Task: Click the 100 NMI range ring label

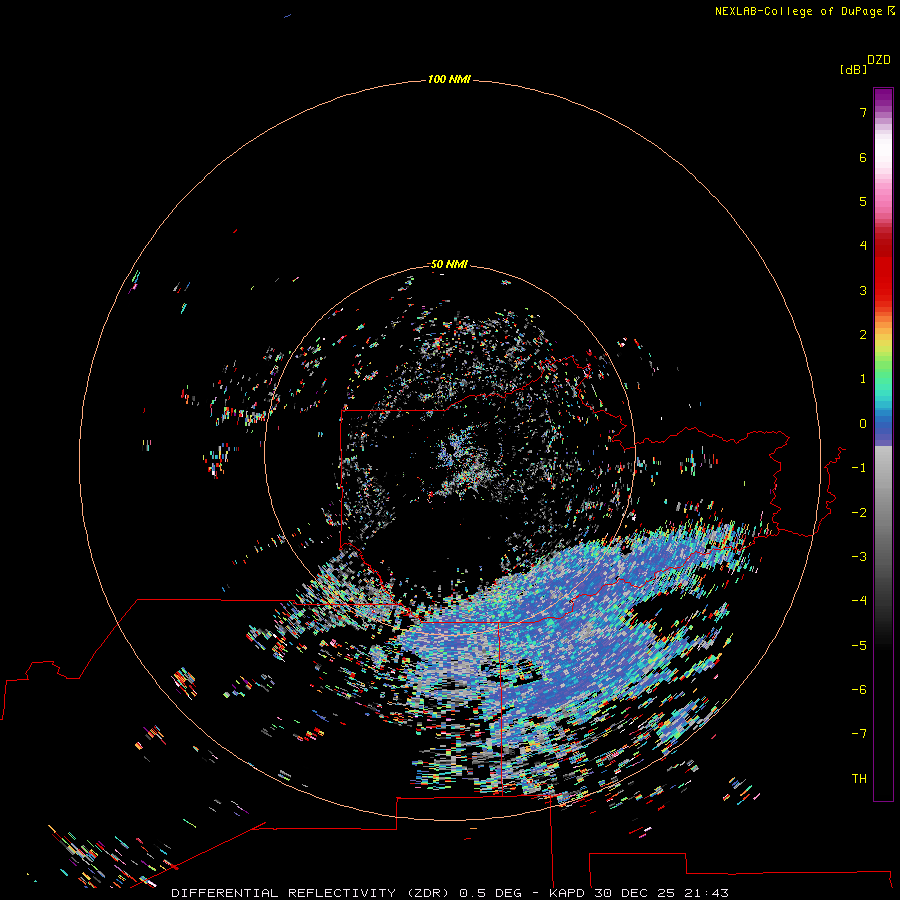Action: tap(449, 79)
